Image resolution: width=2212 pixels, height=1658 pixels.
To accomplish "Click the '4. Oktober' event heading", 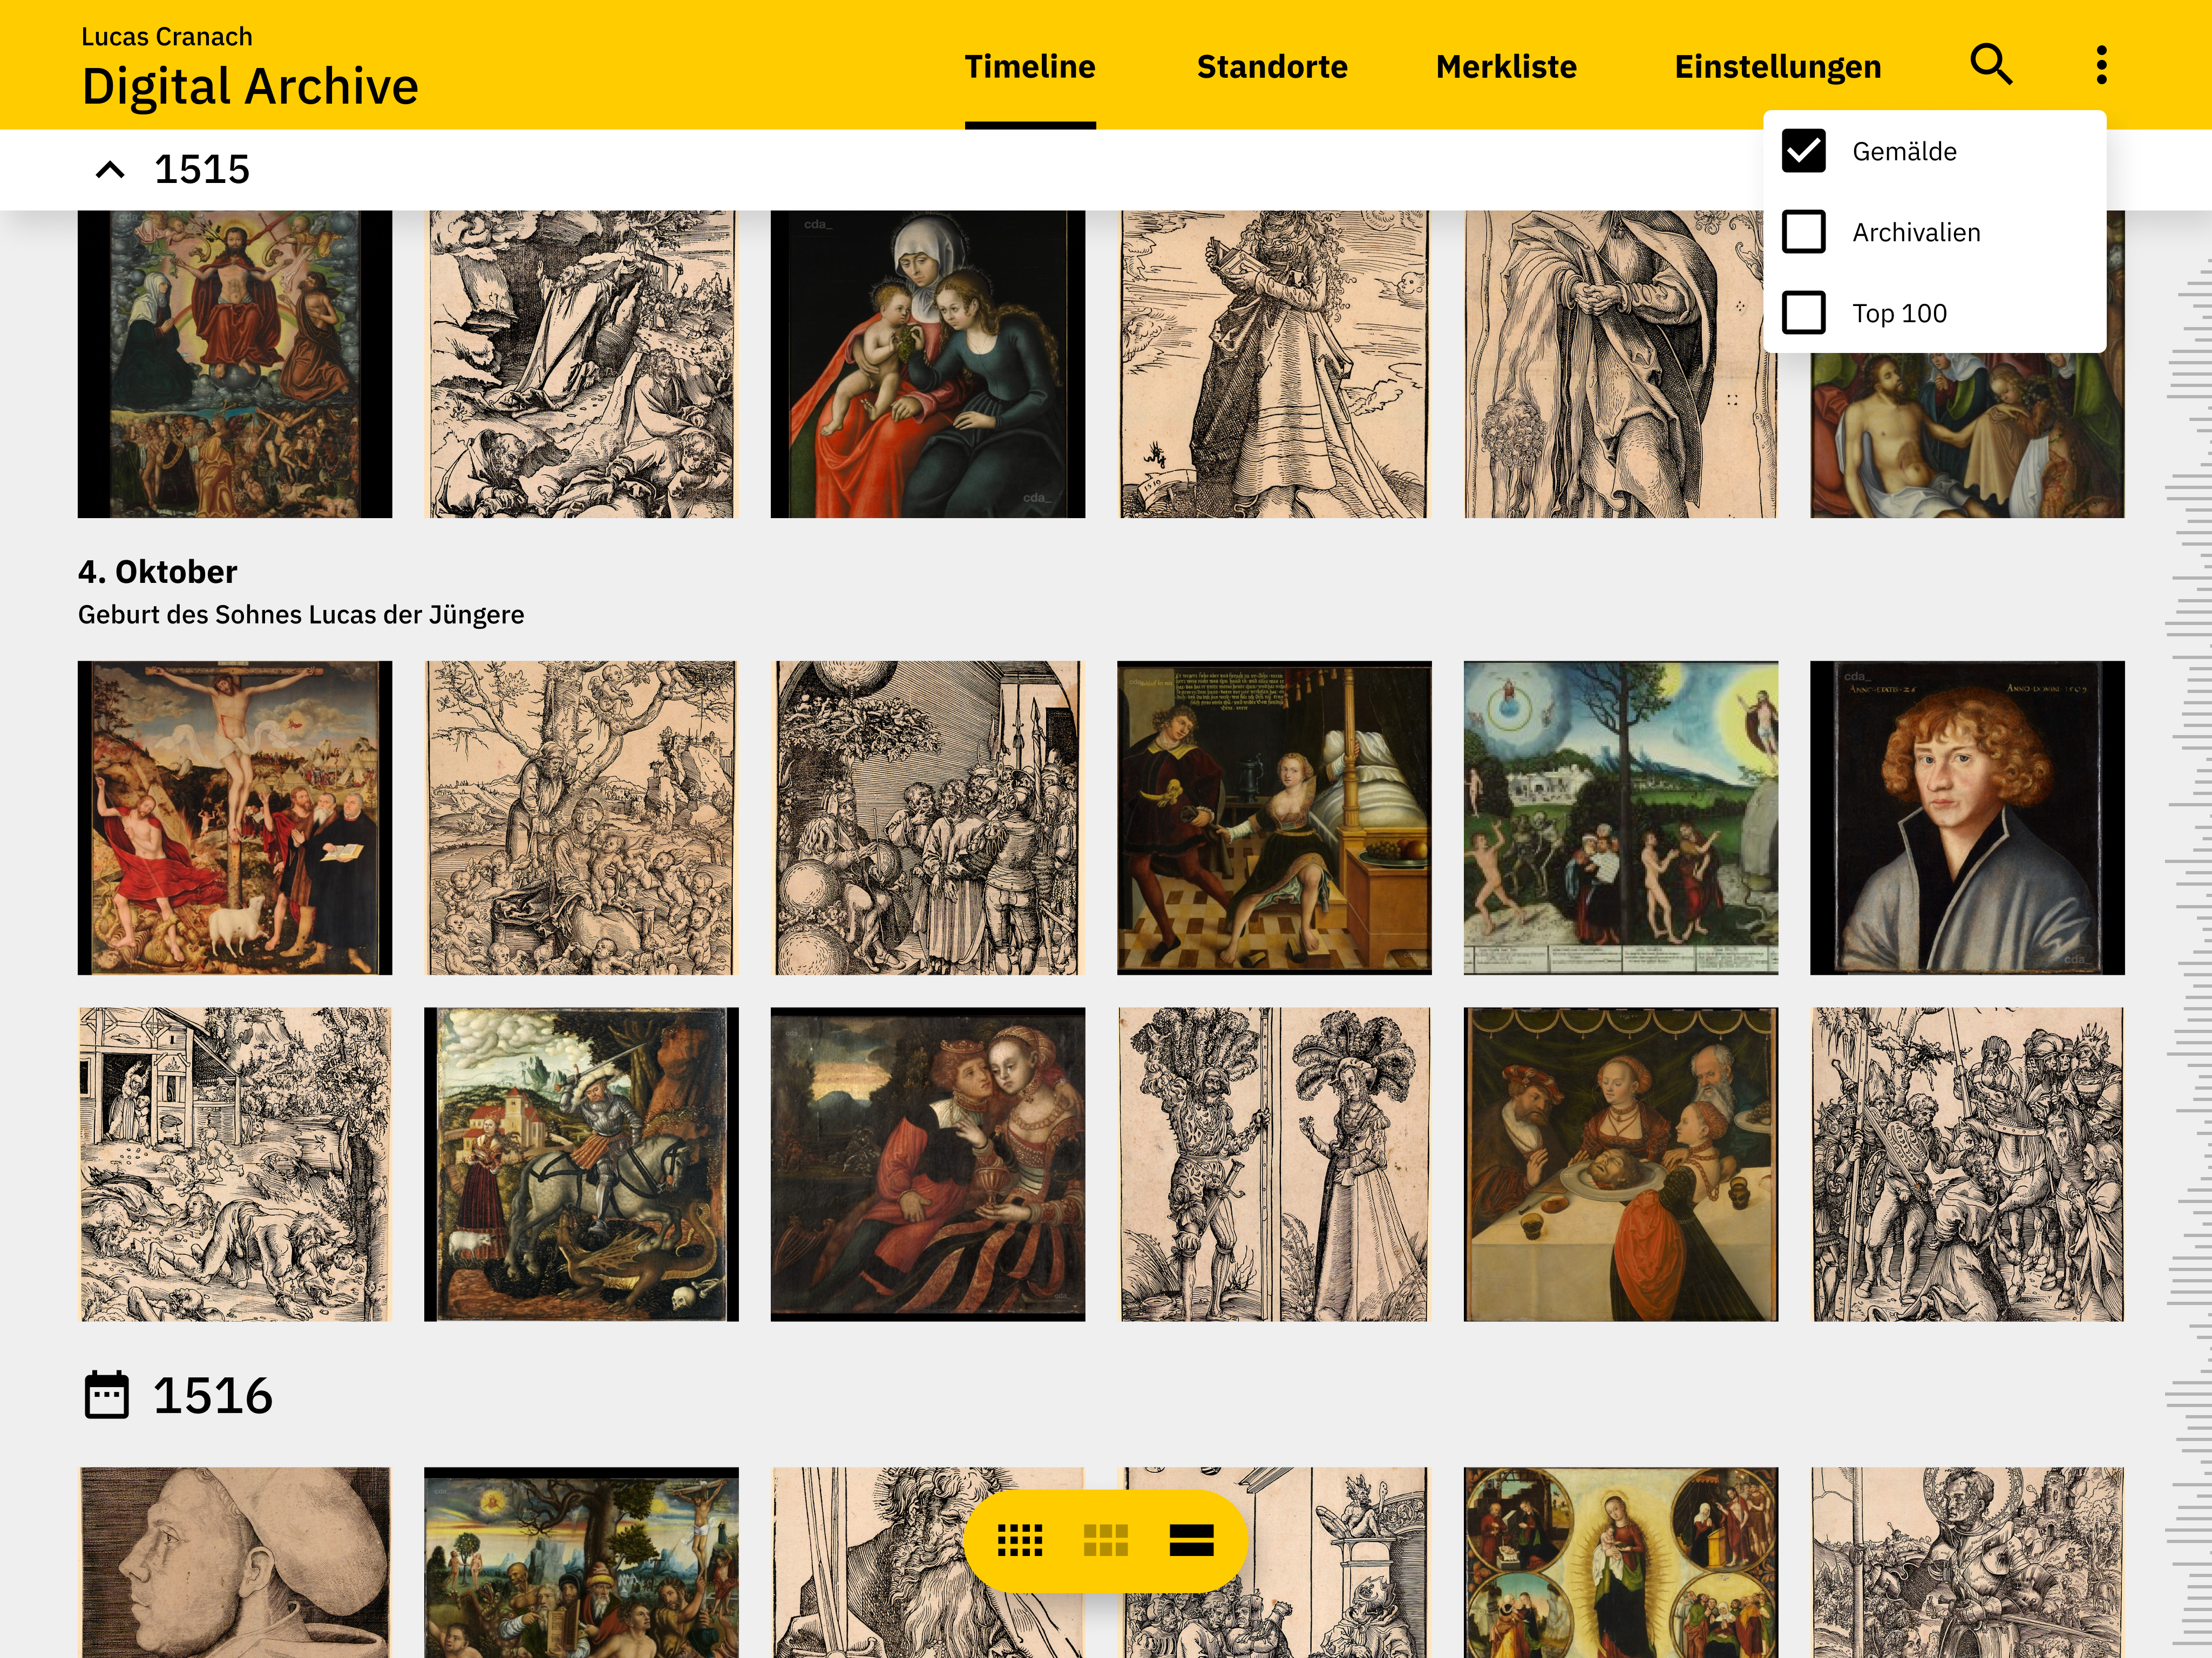I will coord(157,572).
